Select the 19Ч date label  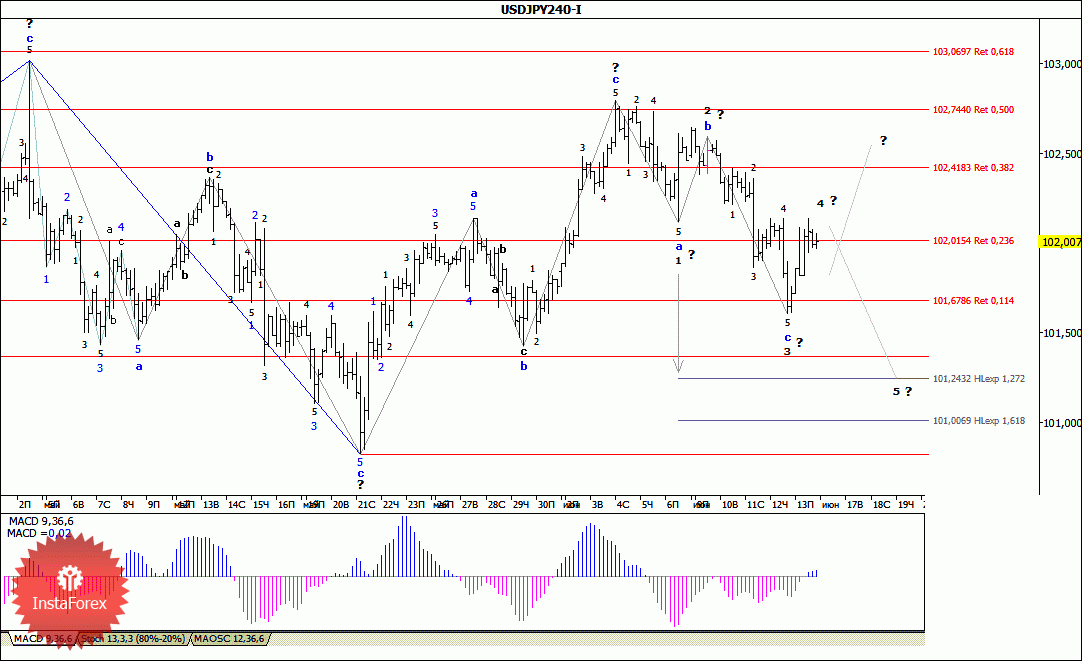[905, 505]
